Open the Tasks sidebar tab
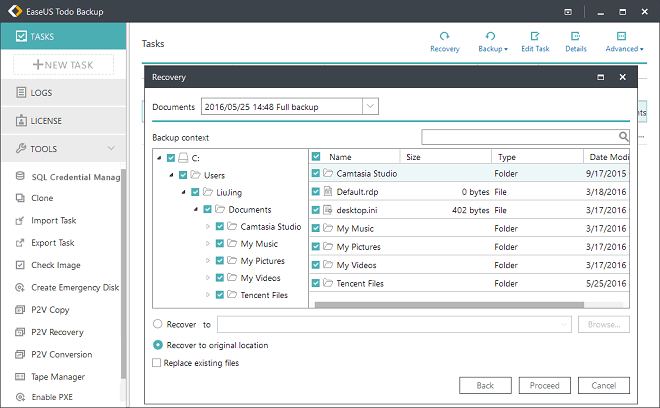The height and width of the screenshot is (408, 660). click(64, 36)
